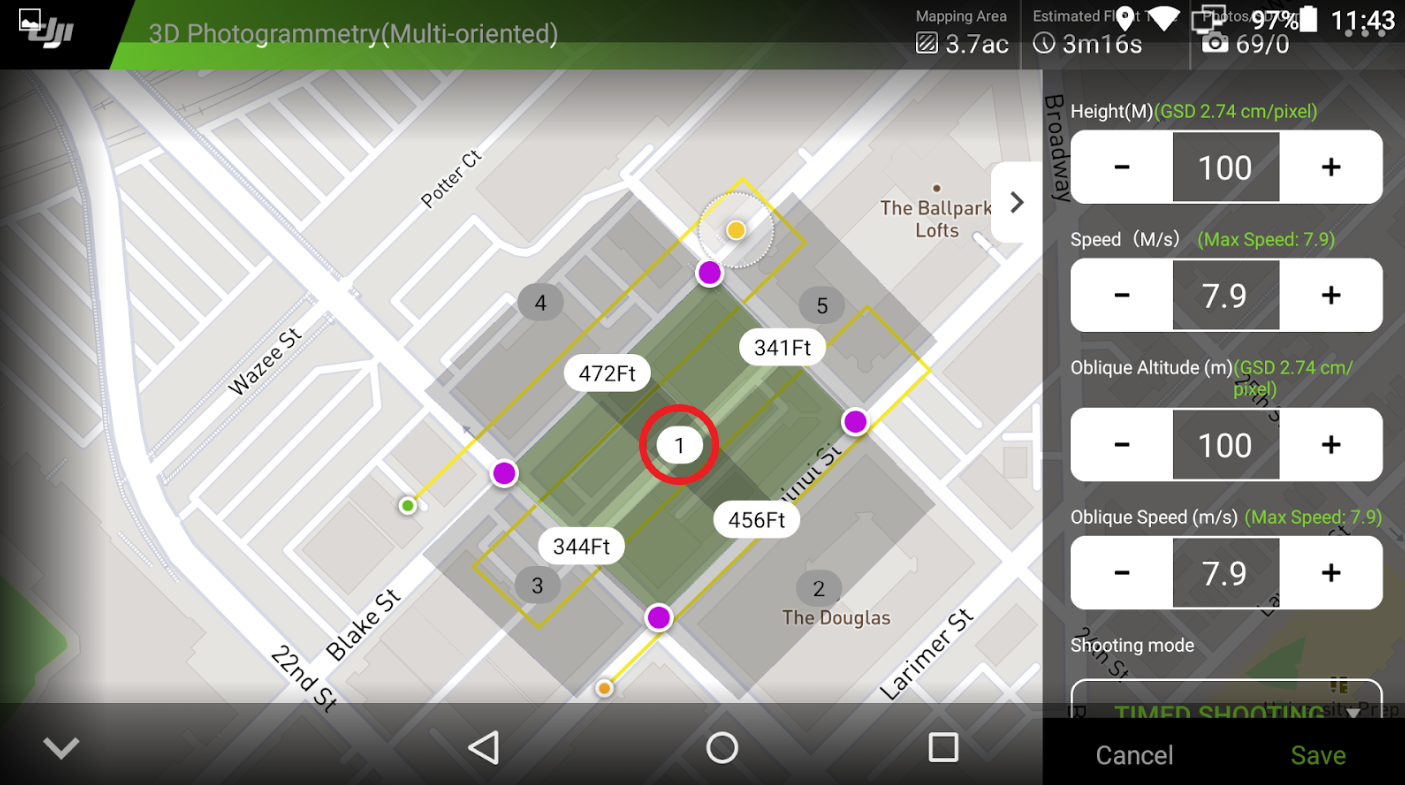The height and width of the screenshot is (785, 1405).
Task: Tap the location pin status icon
Action: pyautogui.click(x=1125, y=18)
